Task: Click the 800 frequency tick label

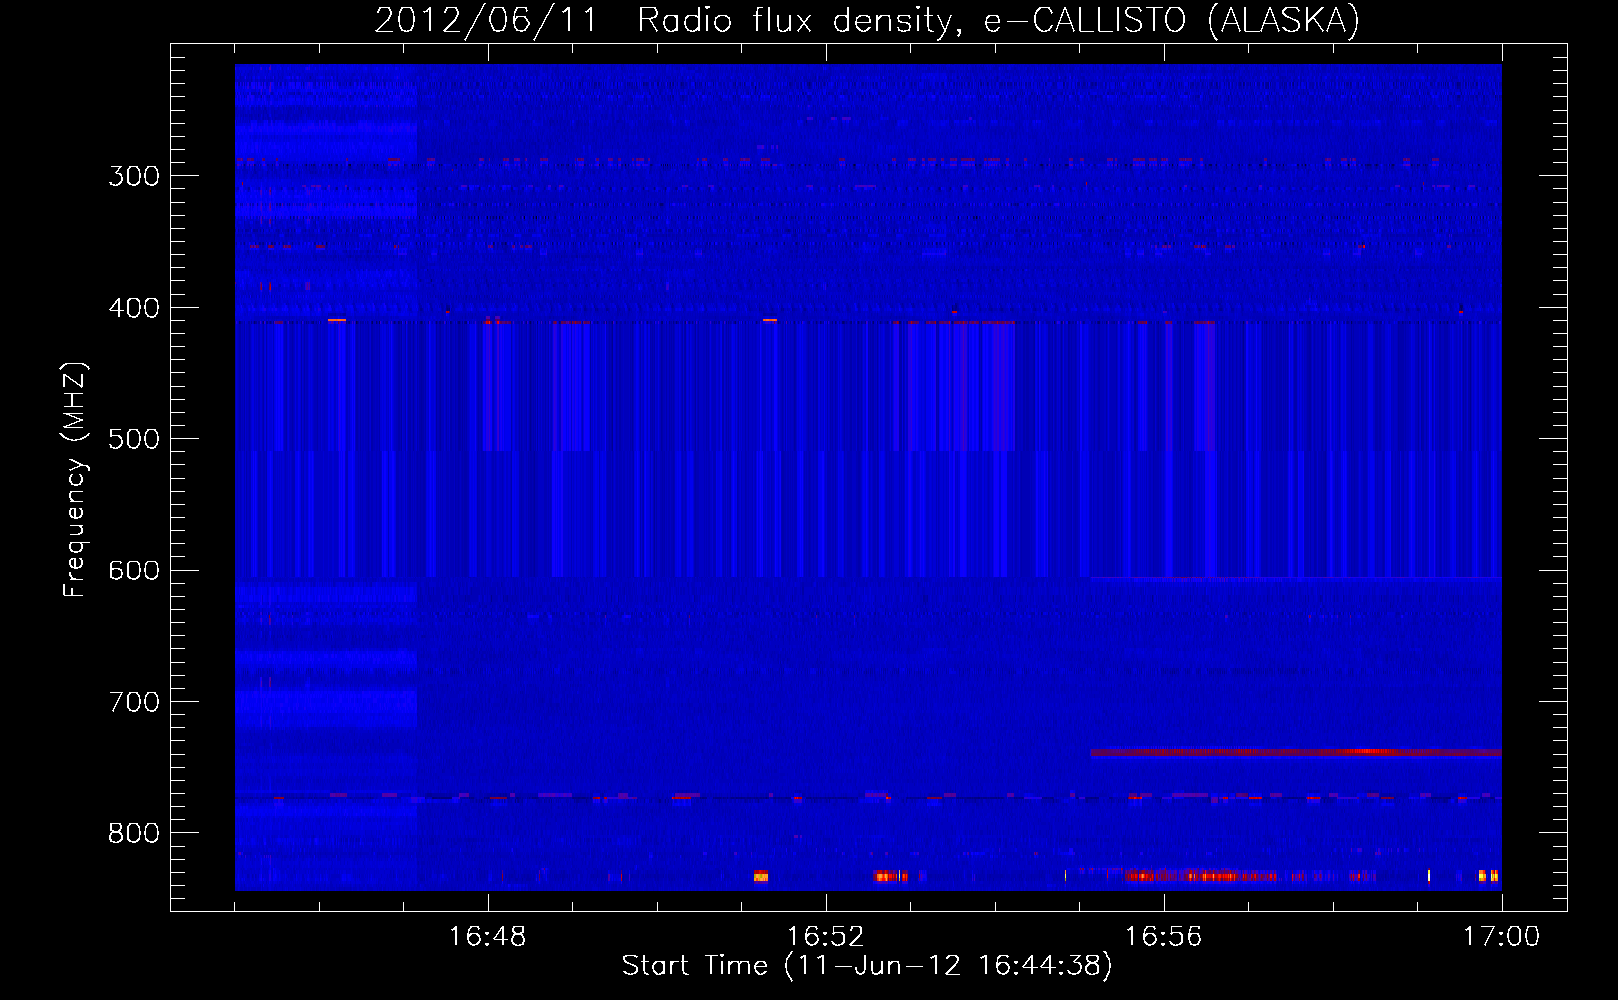Action: tap(134, 834)
